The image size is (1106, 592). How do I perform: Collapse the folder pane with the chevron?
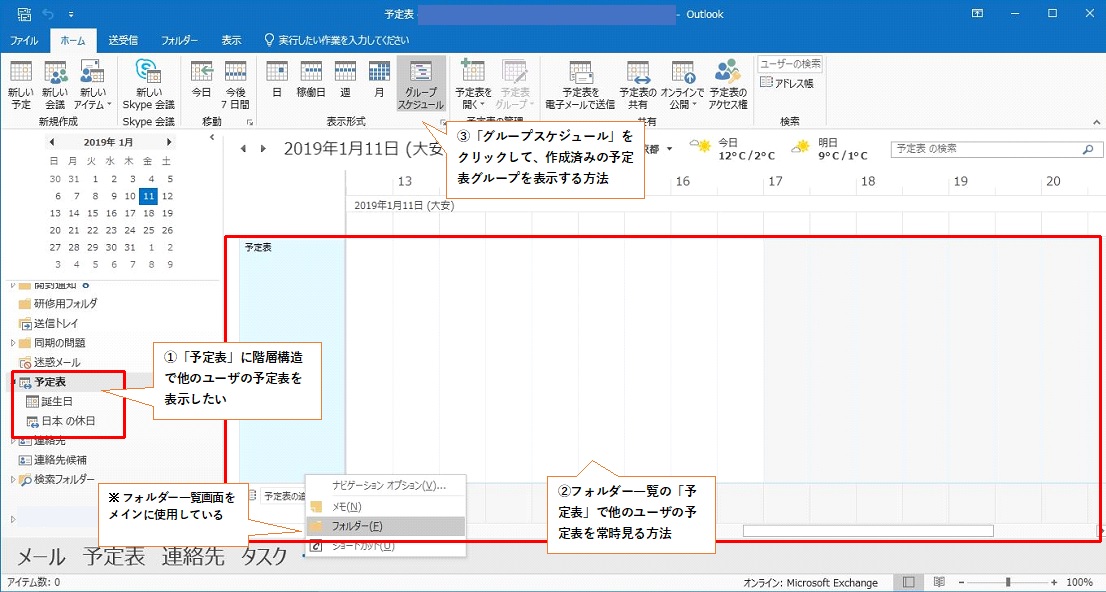click(212, 138)
